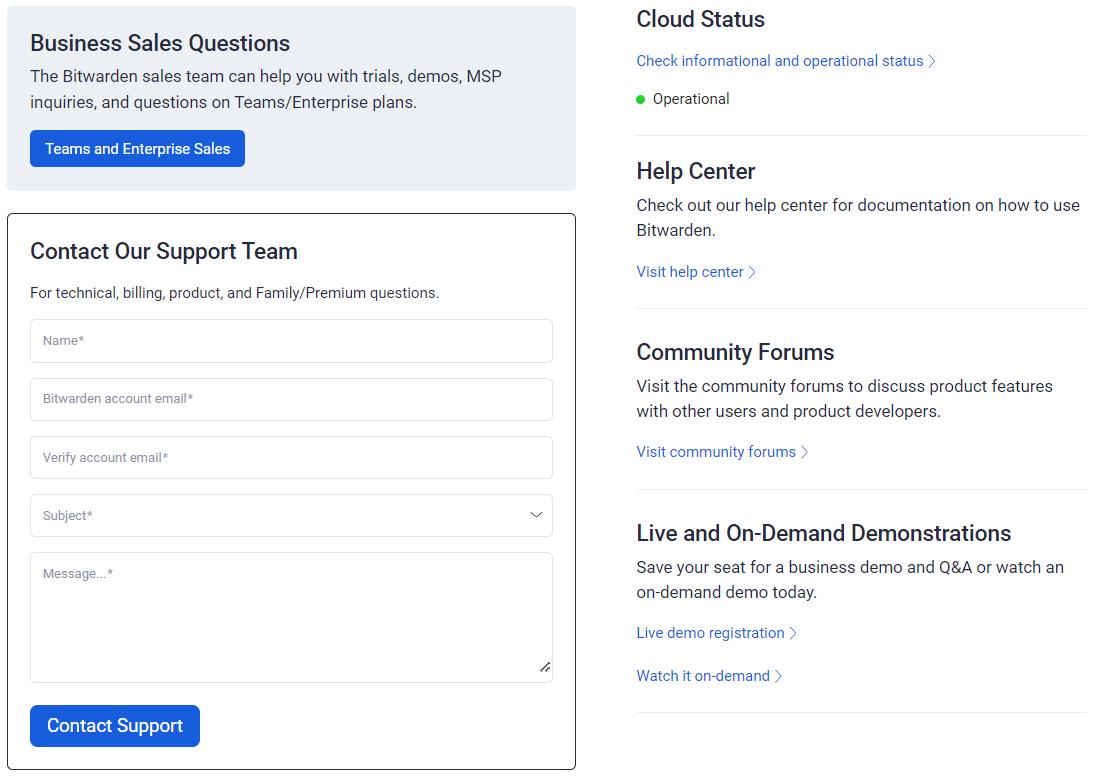Image resolution: width=1098 pixels, height=779 pixels.
Task: Click arrow next to Watch it on-demand
Action: (x=779, y=677)
